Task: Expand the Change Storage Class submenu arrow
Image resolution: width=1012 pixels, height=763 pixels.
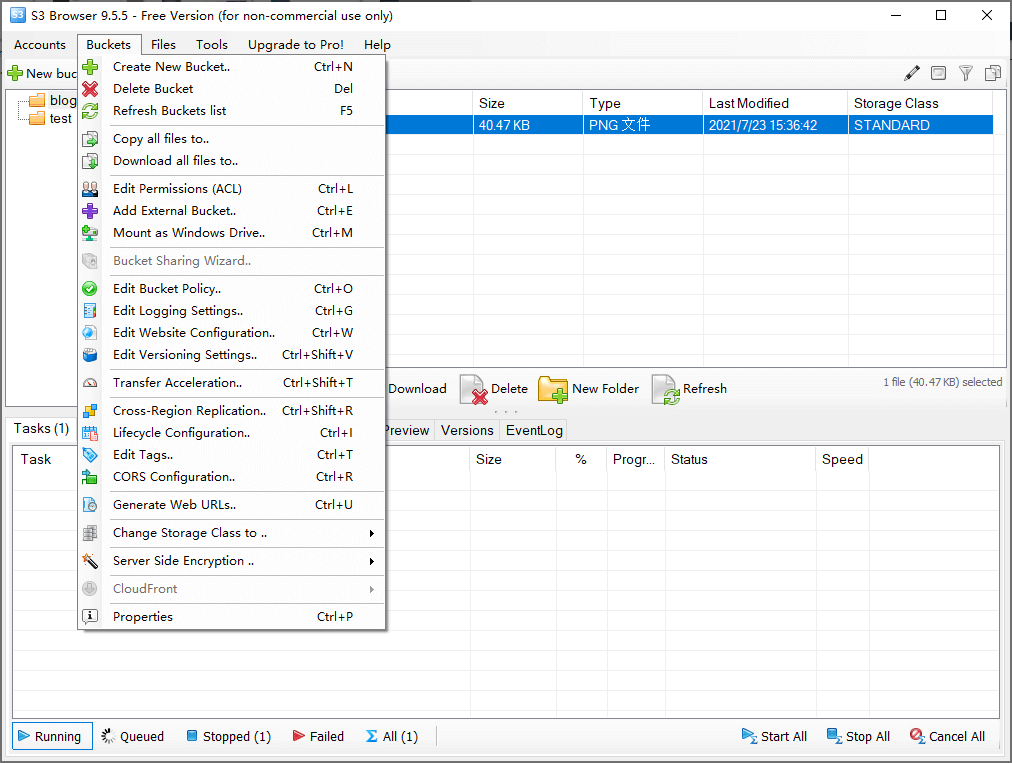Action: [x=372, y=533]
